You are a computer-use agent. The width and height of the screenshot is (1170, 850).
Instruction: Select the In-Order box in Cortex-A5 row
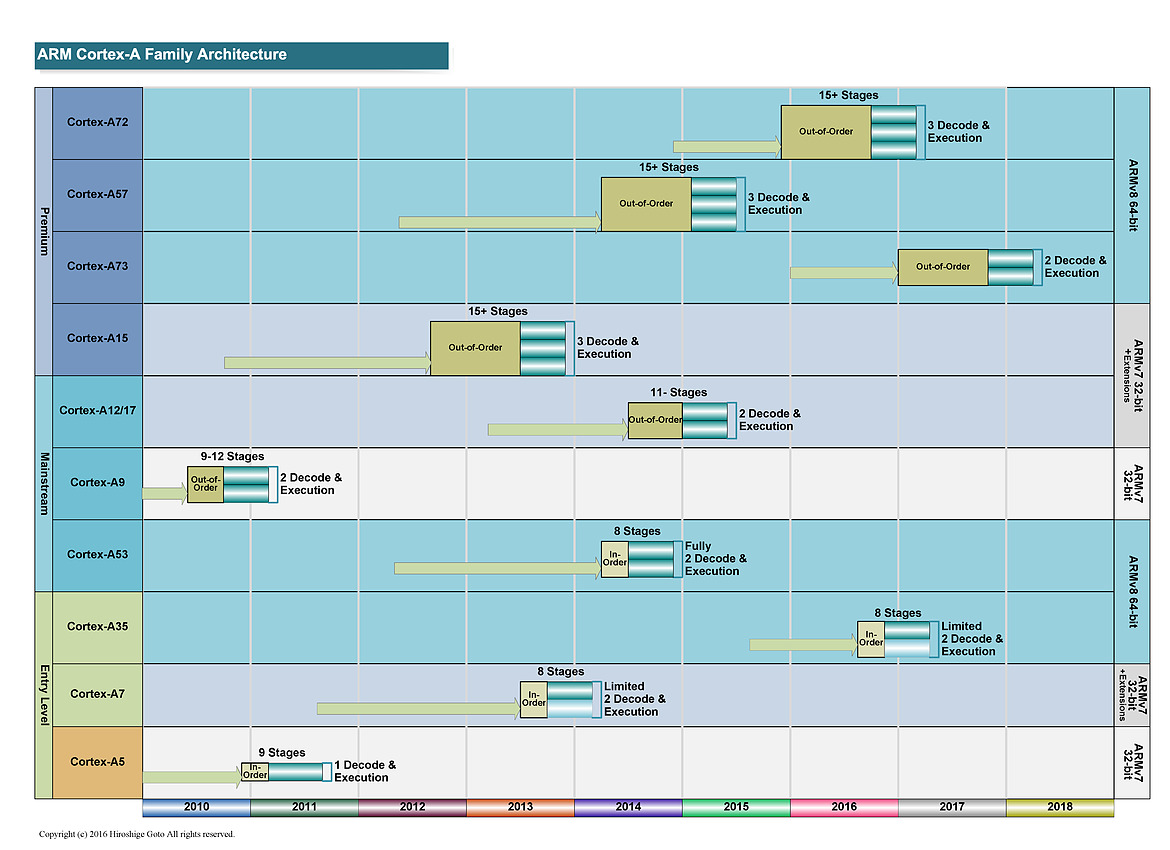point(255,772)
